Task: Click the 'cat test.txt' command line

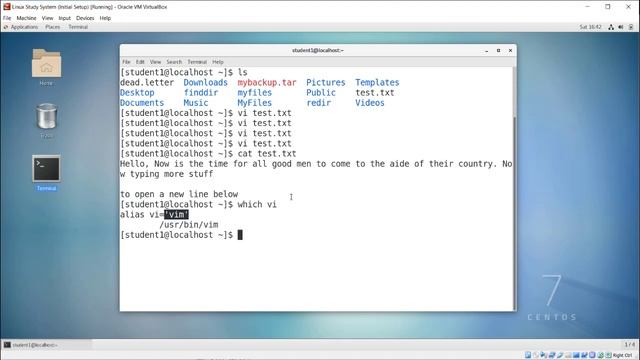Action: click(x=267, y=154)
